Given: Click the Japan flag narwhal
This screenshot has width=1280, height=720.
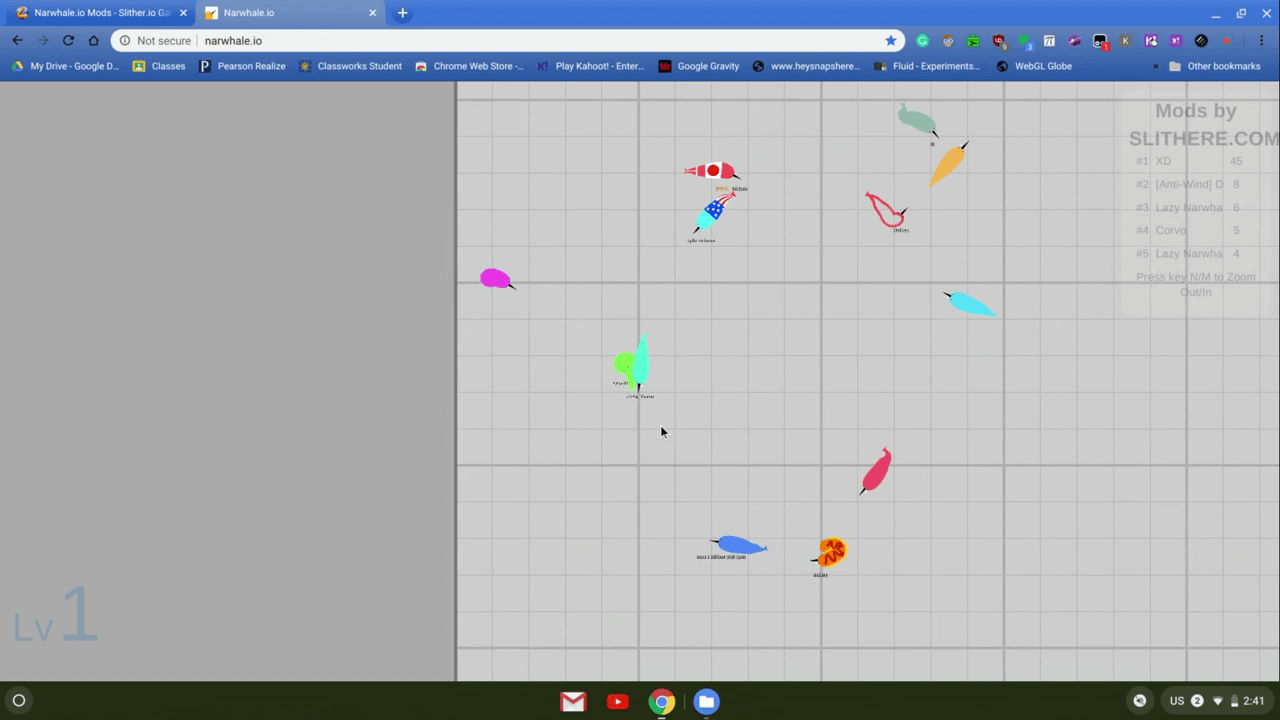Looking at the screenshot, I should pos(712,171).
